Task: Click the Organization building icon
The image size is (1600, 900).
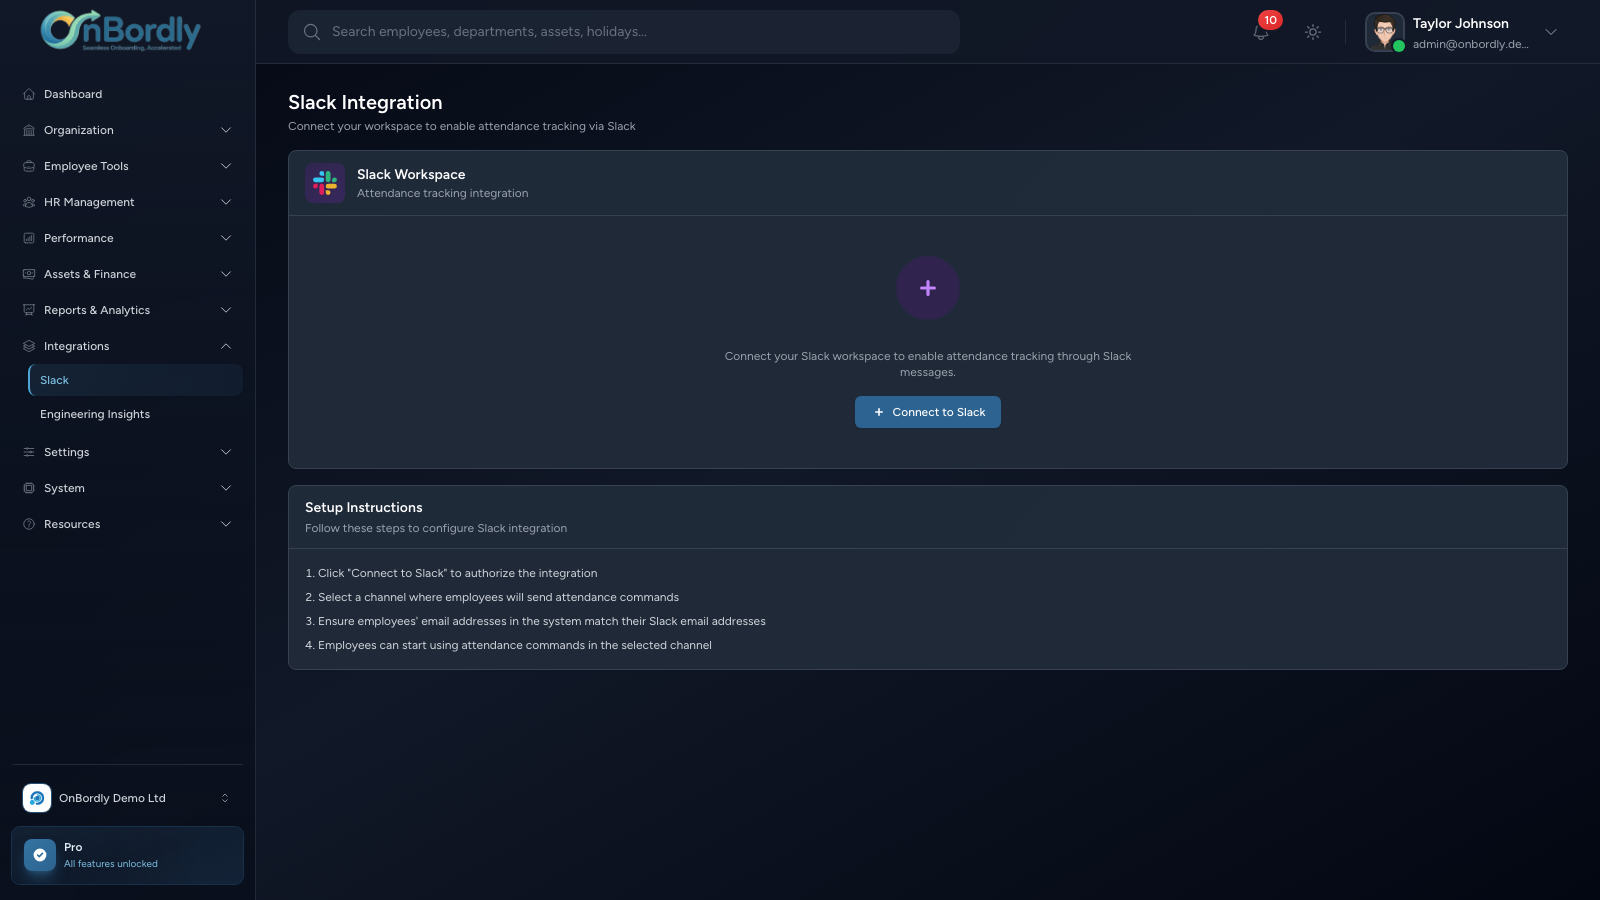Action: point(29,130)
